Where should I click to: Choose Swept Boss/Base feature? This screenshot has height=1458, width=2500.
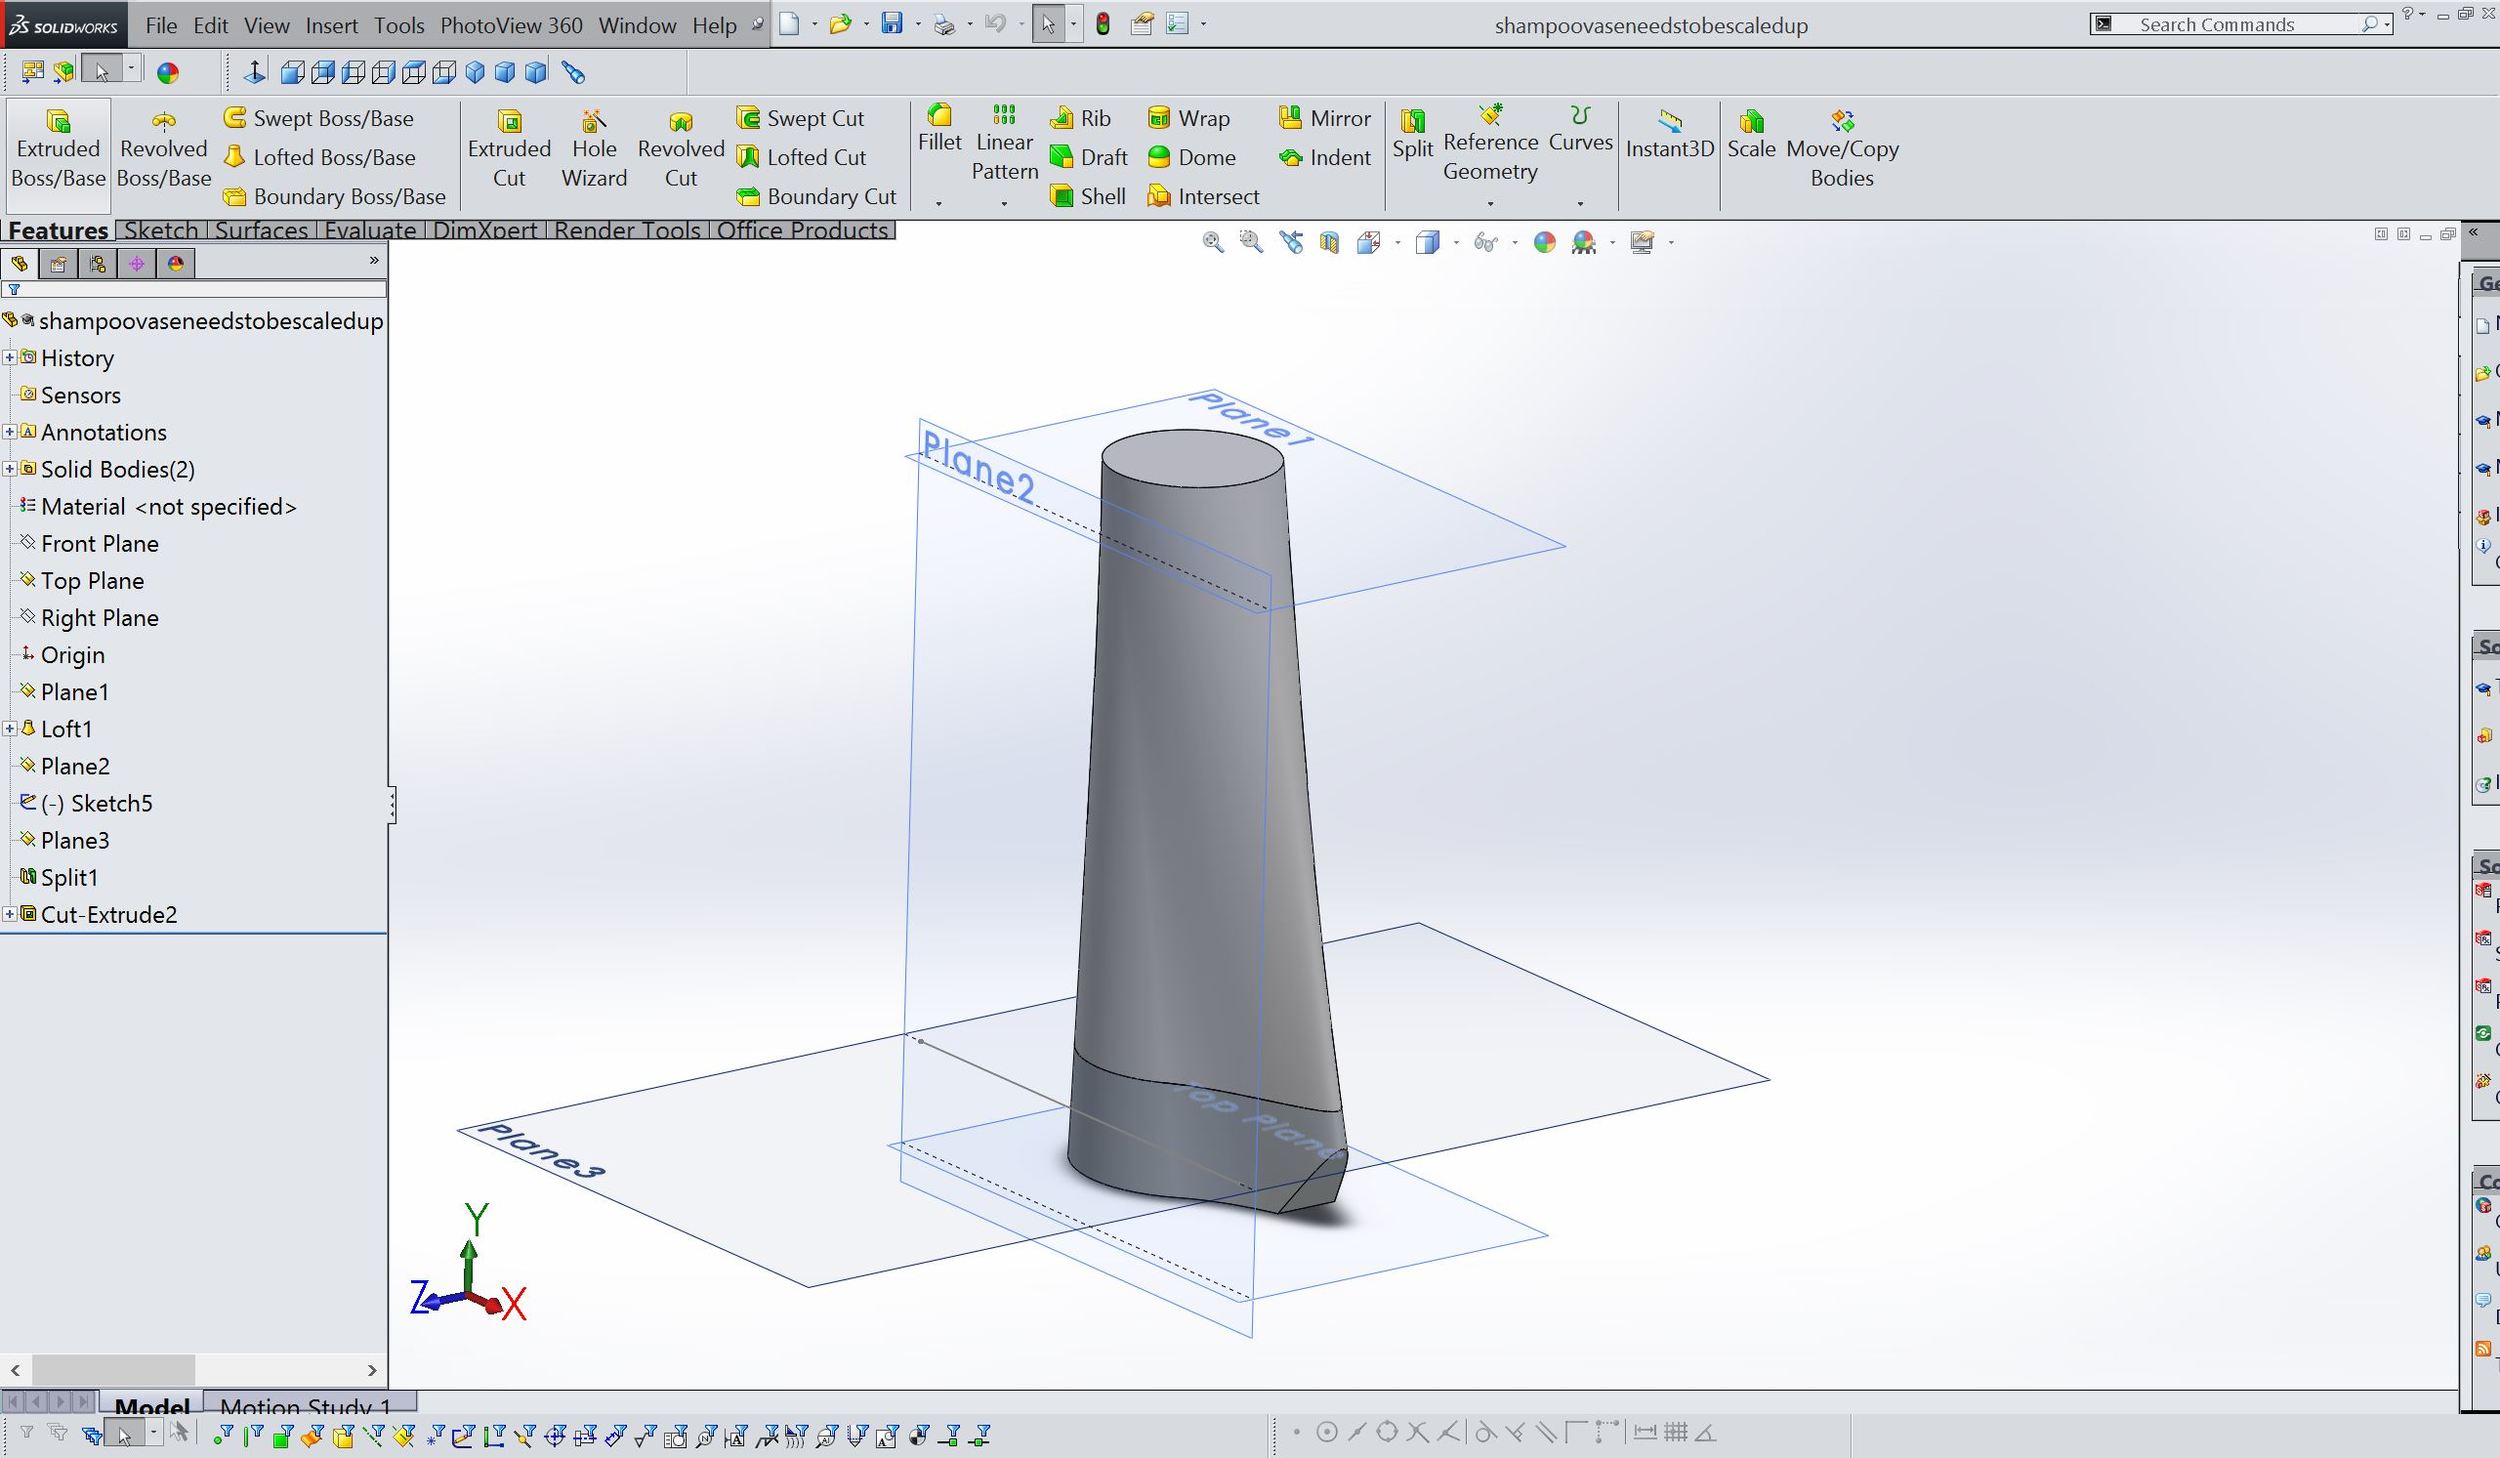(x=319, y=118)
